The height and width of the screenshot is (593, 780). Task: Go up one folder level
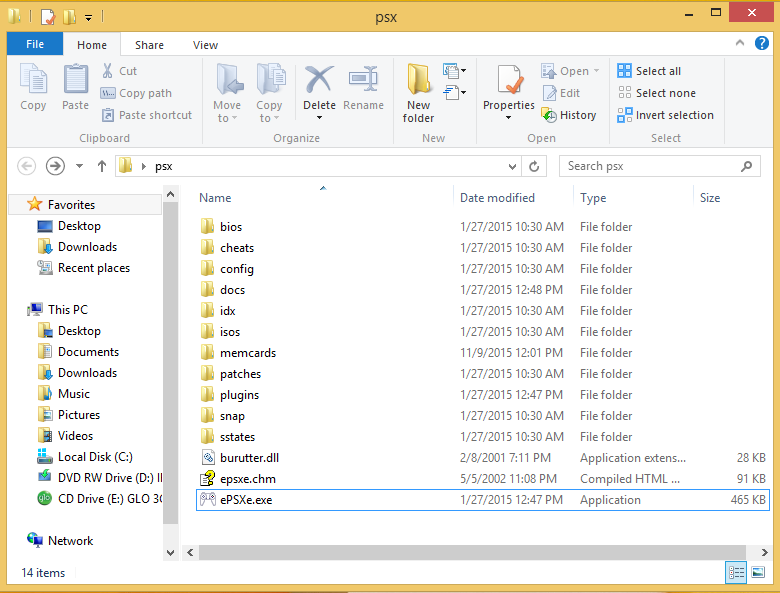click(101, 166)
